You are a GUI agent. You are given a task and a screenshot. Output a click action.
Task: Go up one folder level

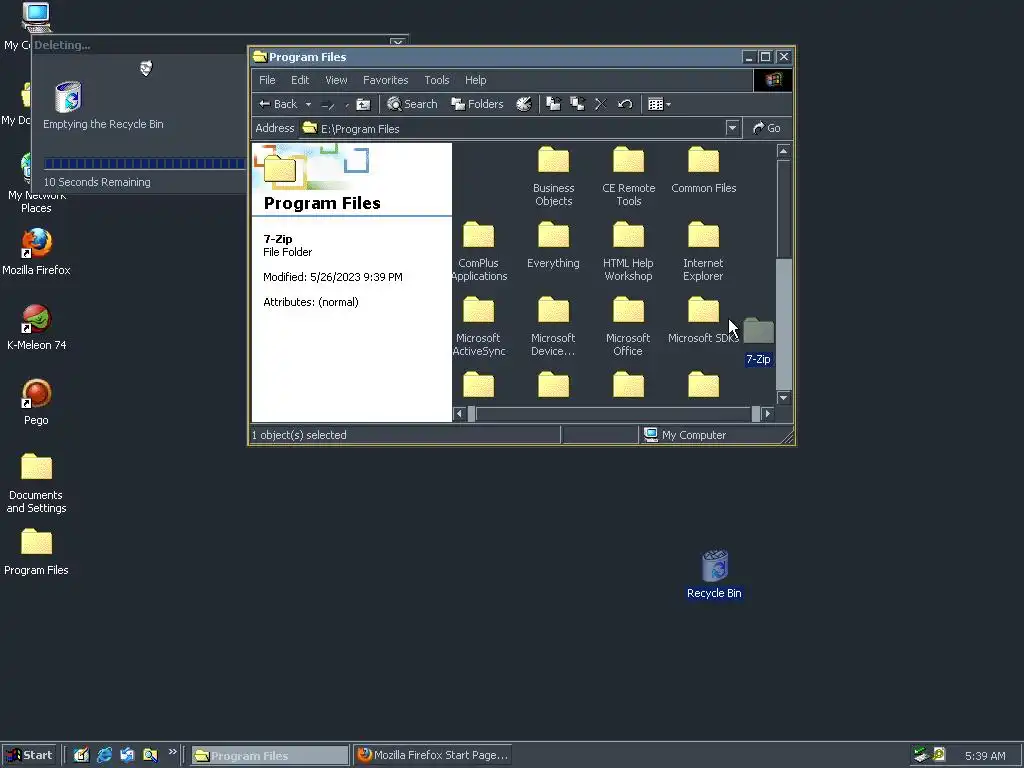click(x=363, y=104)
